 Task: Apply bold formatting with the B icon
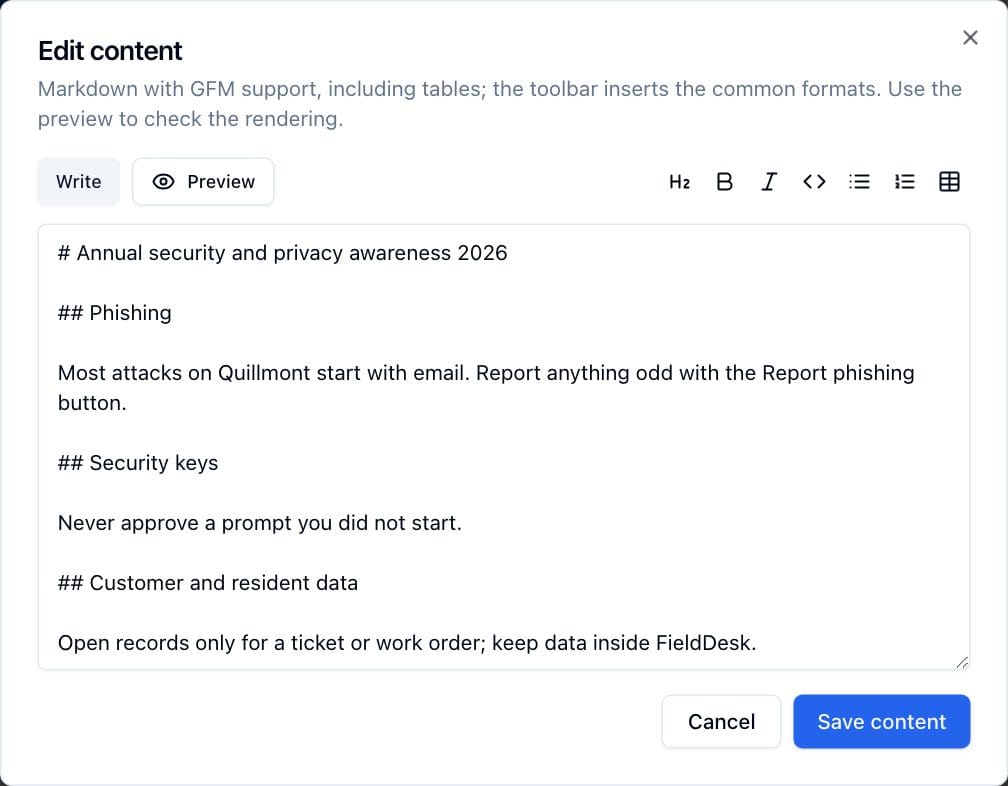coord(724,182)
